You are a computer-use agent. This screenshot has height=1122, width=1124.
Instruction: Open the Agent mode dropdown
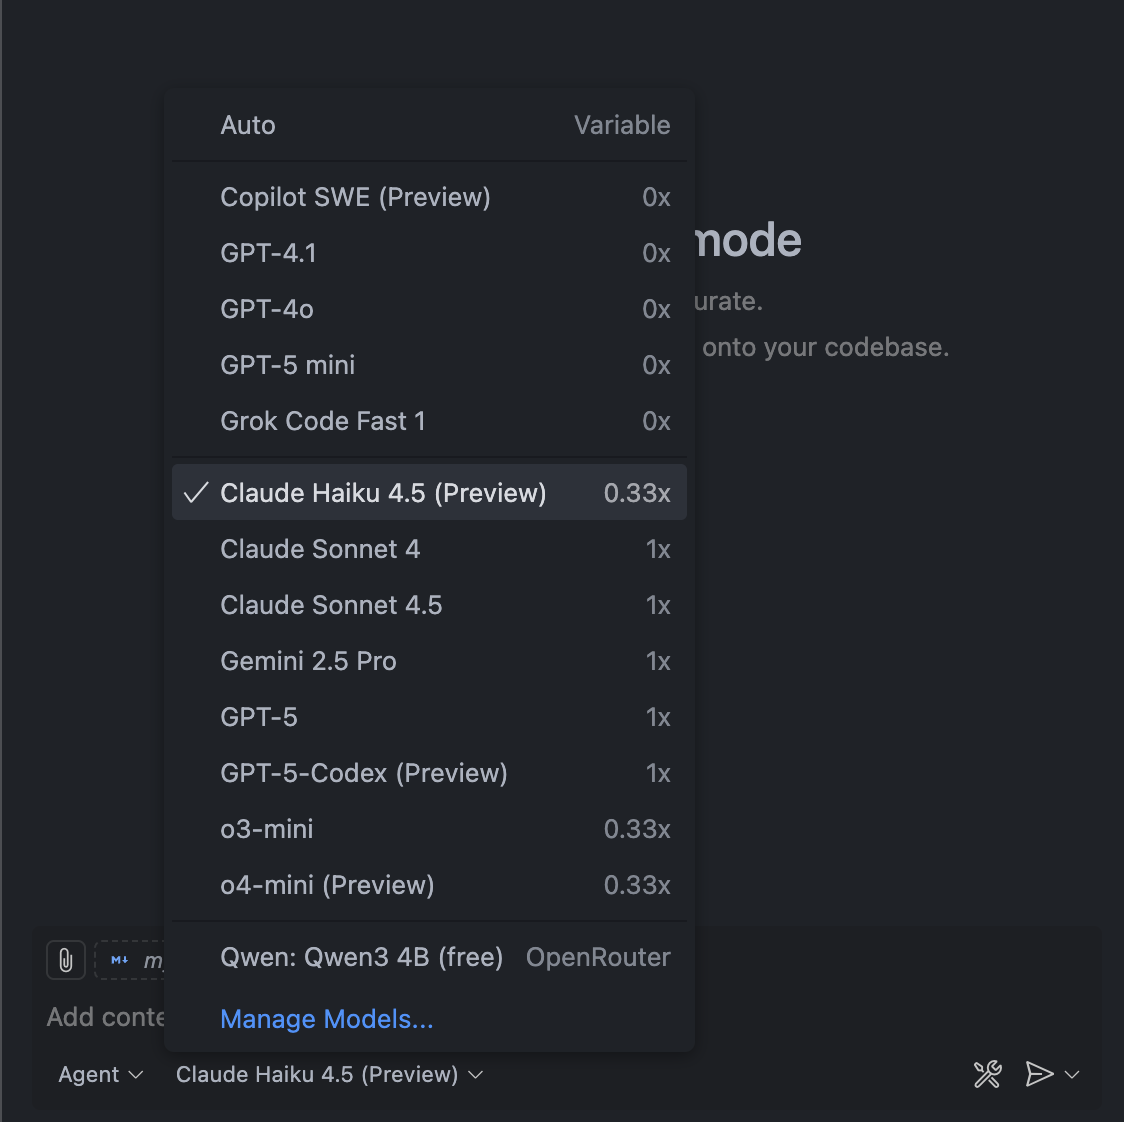point(100,1074)
